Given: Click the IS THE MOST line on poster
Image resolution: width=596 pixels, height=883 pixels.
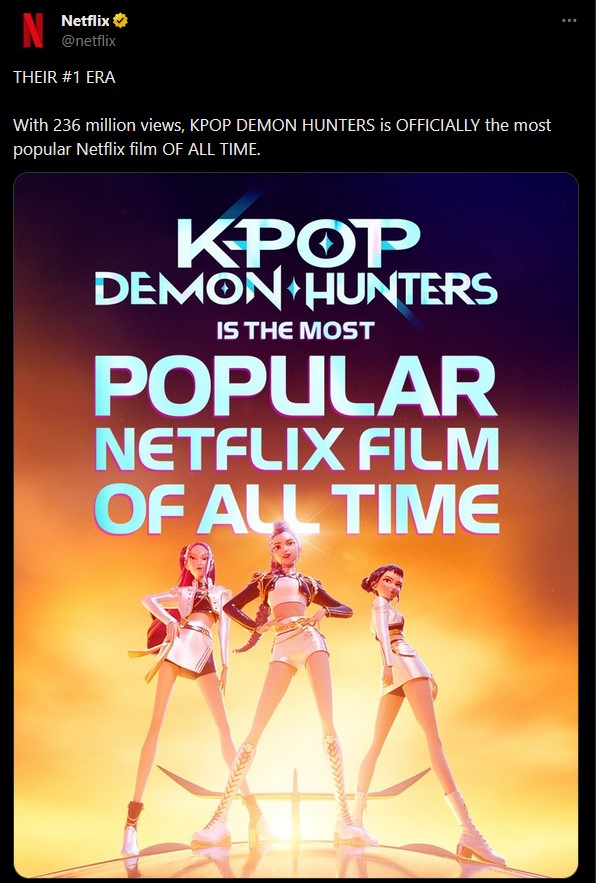Looking at the screenshot, I should click(x=296, y=331).
